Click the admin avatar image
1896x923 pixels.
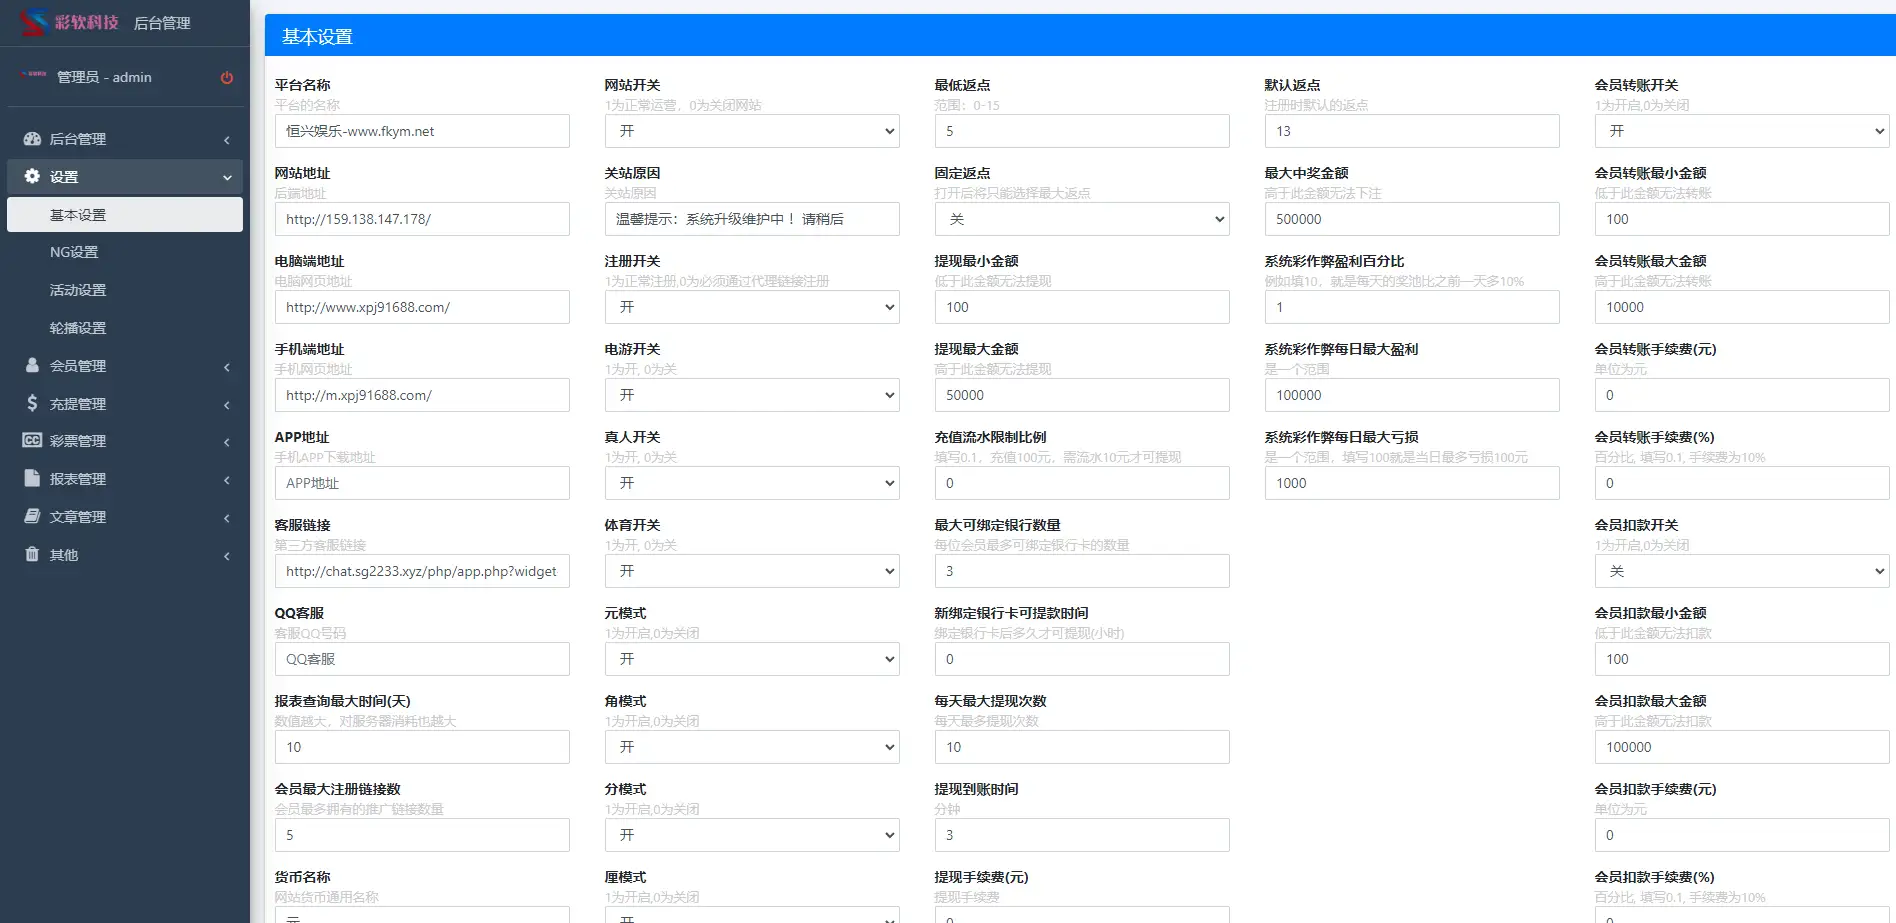click(33, 74)
